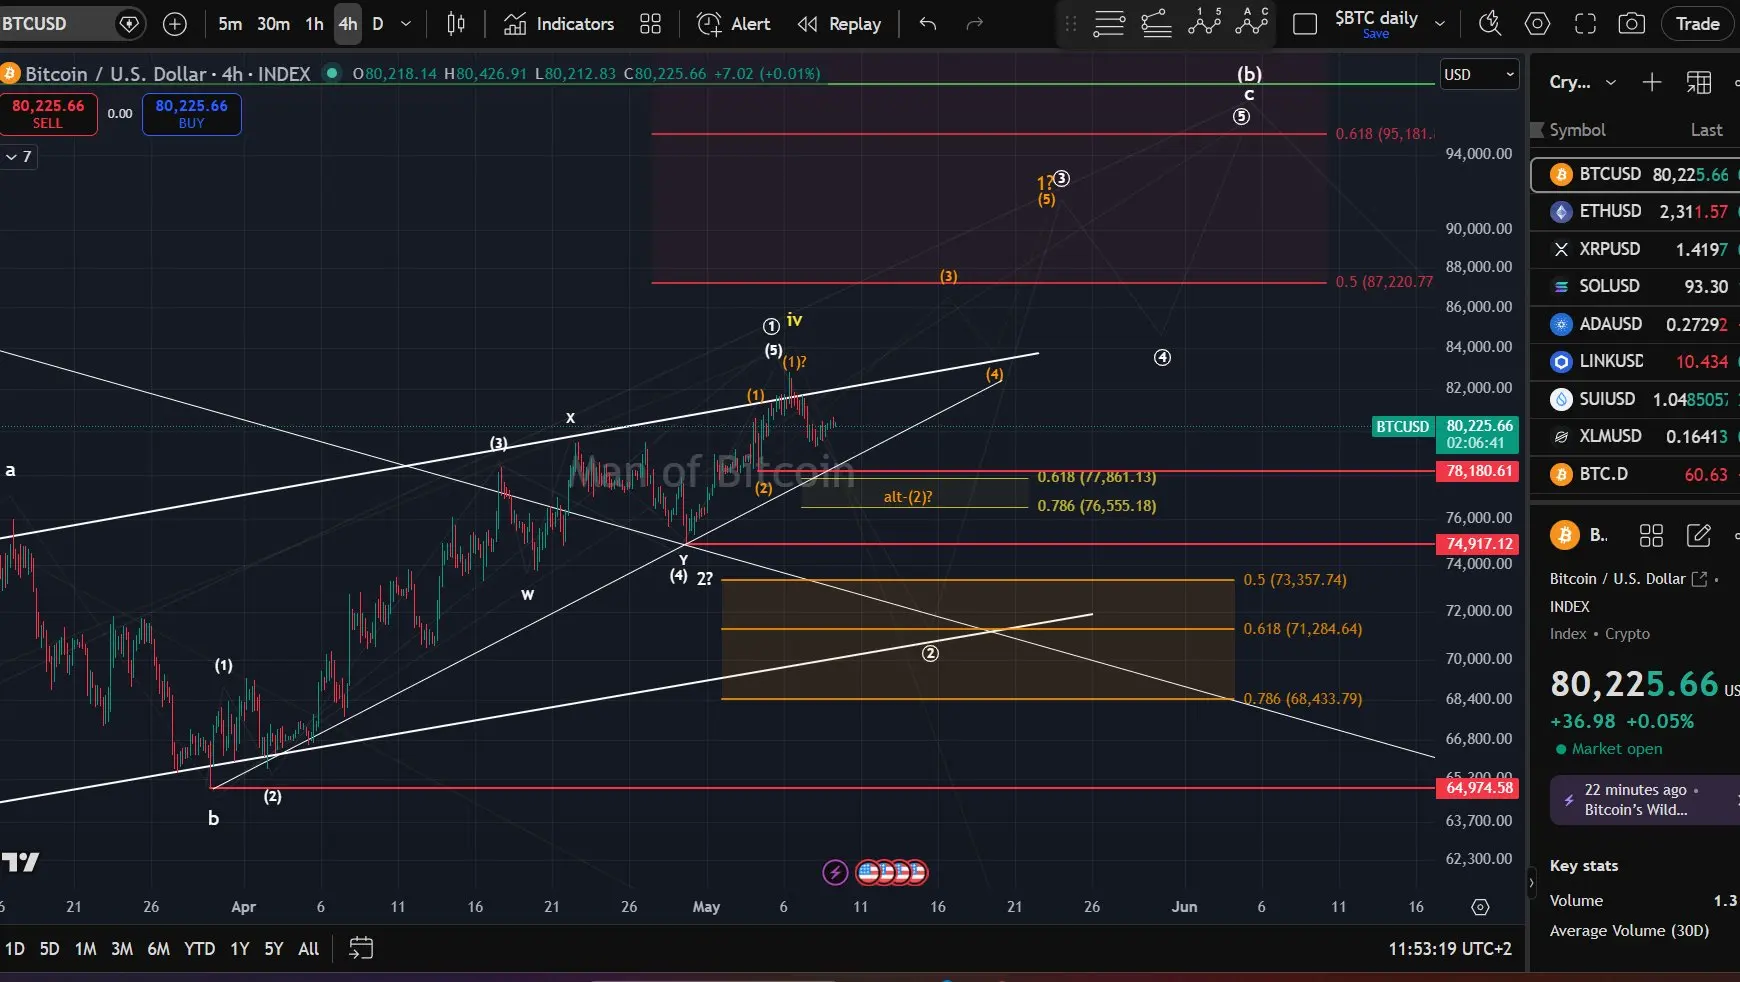This screenshot has width=1740, height=982.
Task: Set chart range to All
Action: click(309, 949)
